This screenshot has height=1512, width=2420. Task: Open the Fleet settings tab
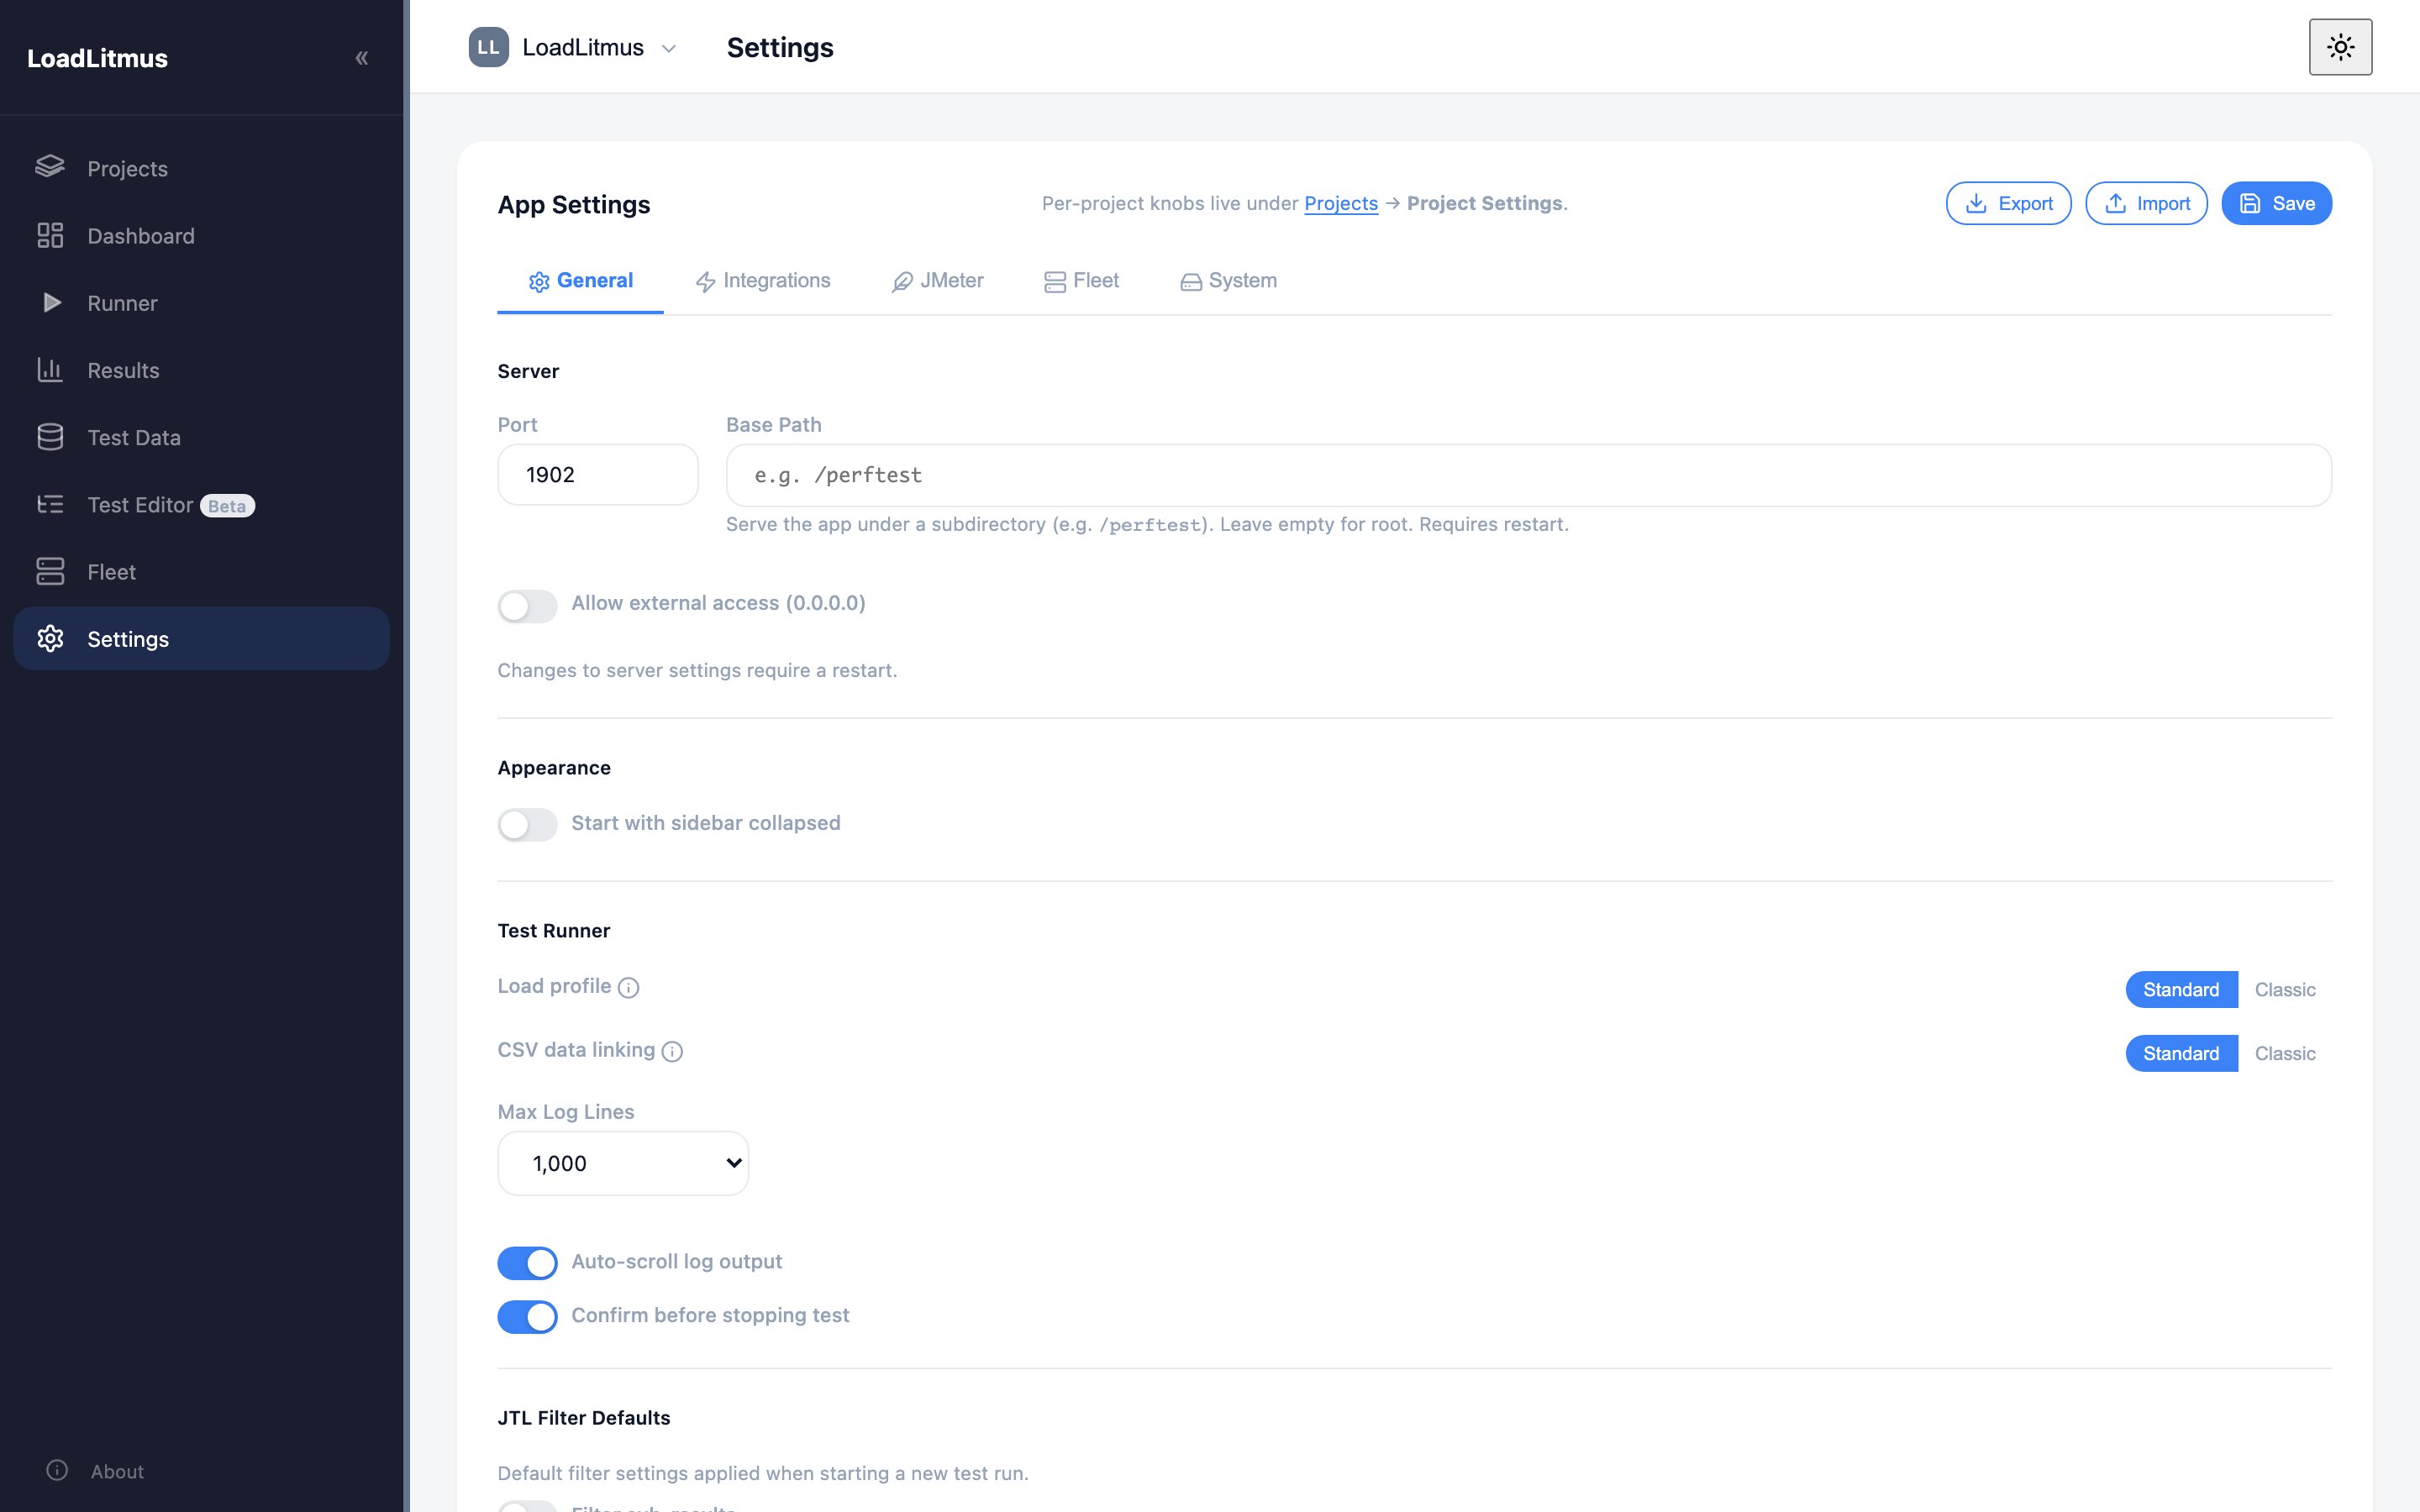click(1081, 281)
